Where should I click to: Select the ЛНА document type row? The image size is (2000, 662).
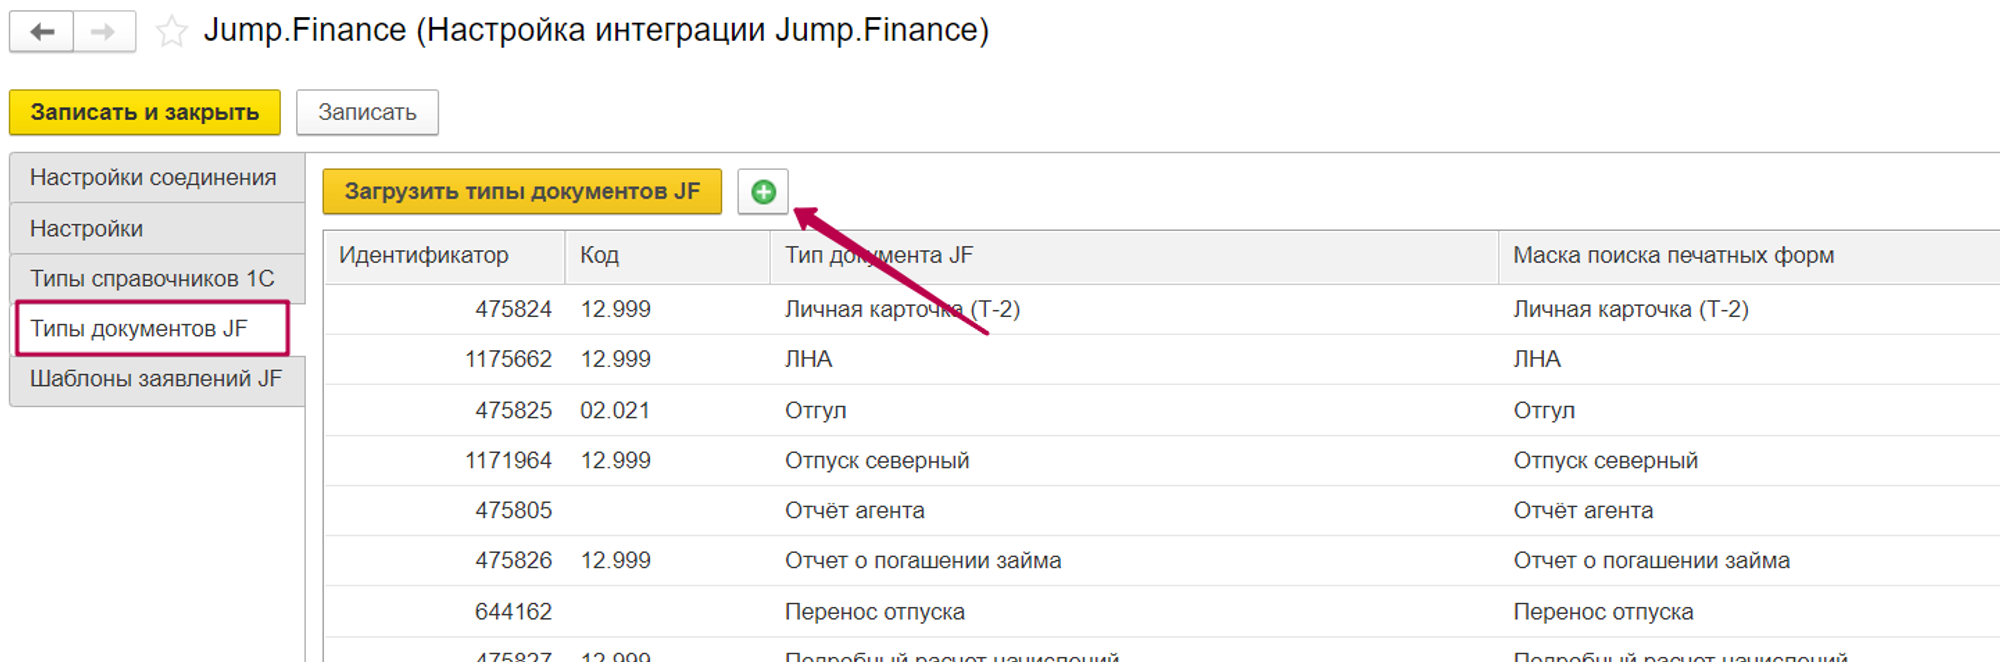pyautogui.click(x=809, y=360)
